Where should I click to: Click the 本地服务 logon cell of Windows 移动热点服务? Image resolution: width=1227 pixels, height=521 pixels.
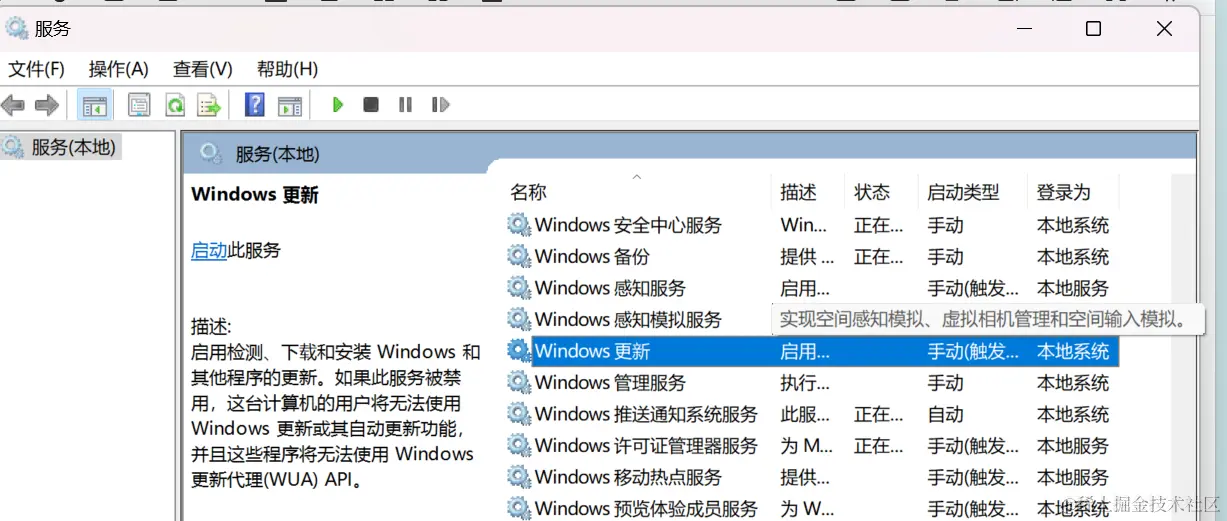pyautogui.click(x=1073, y=477)
